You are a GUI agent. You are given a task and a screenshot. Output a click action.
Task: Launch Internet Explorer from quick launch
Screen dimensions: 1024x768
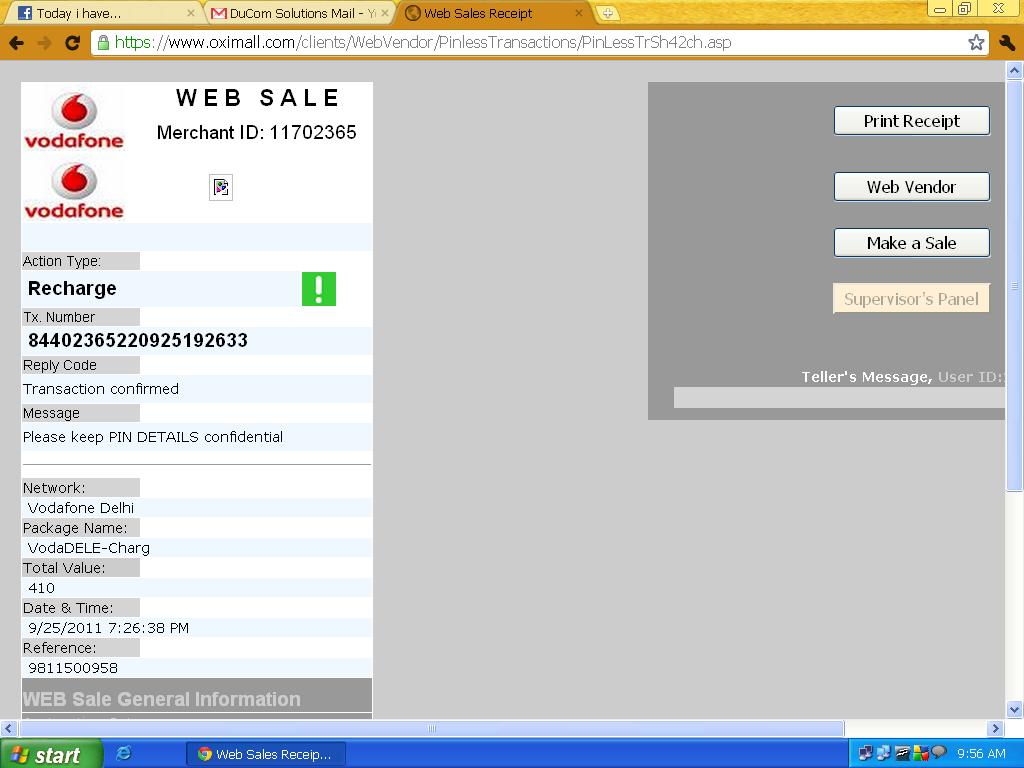point(123,754)
